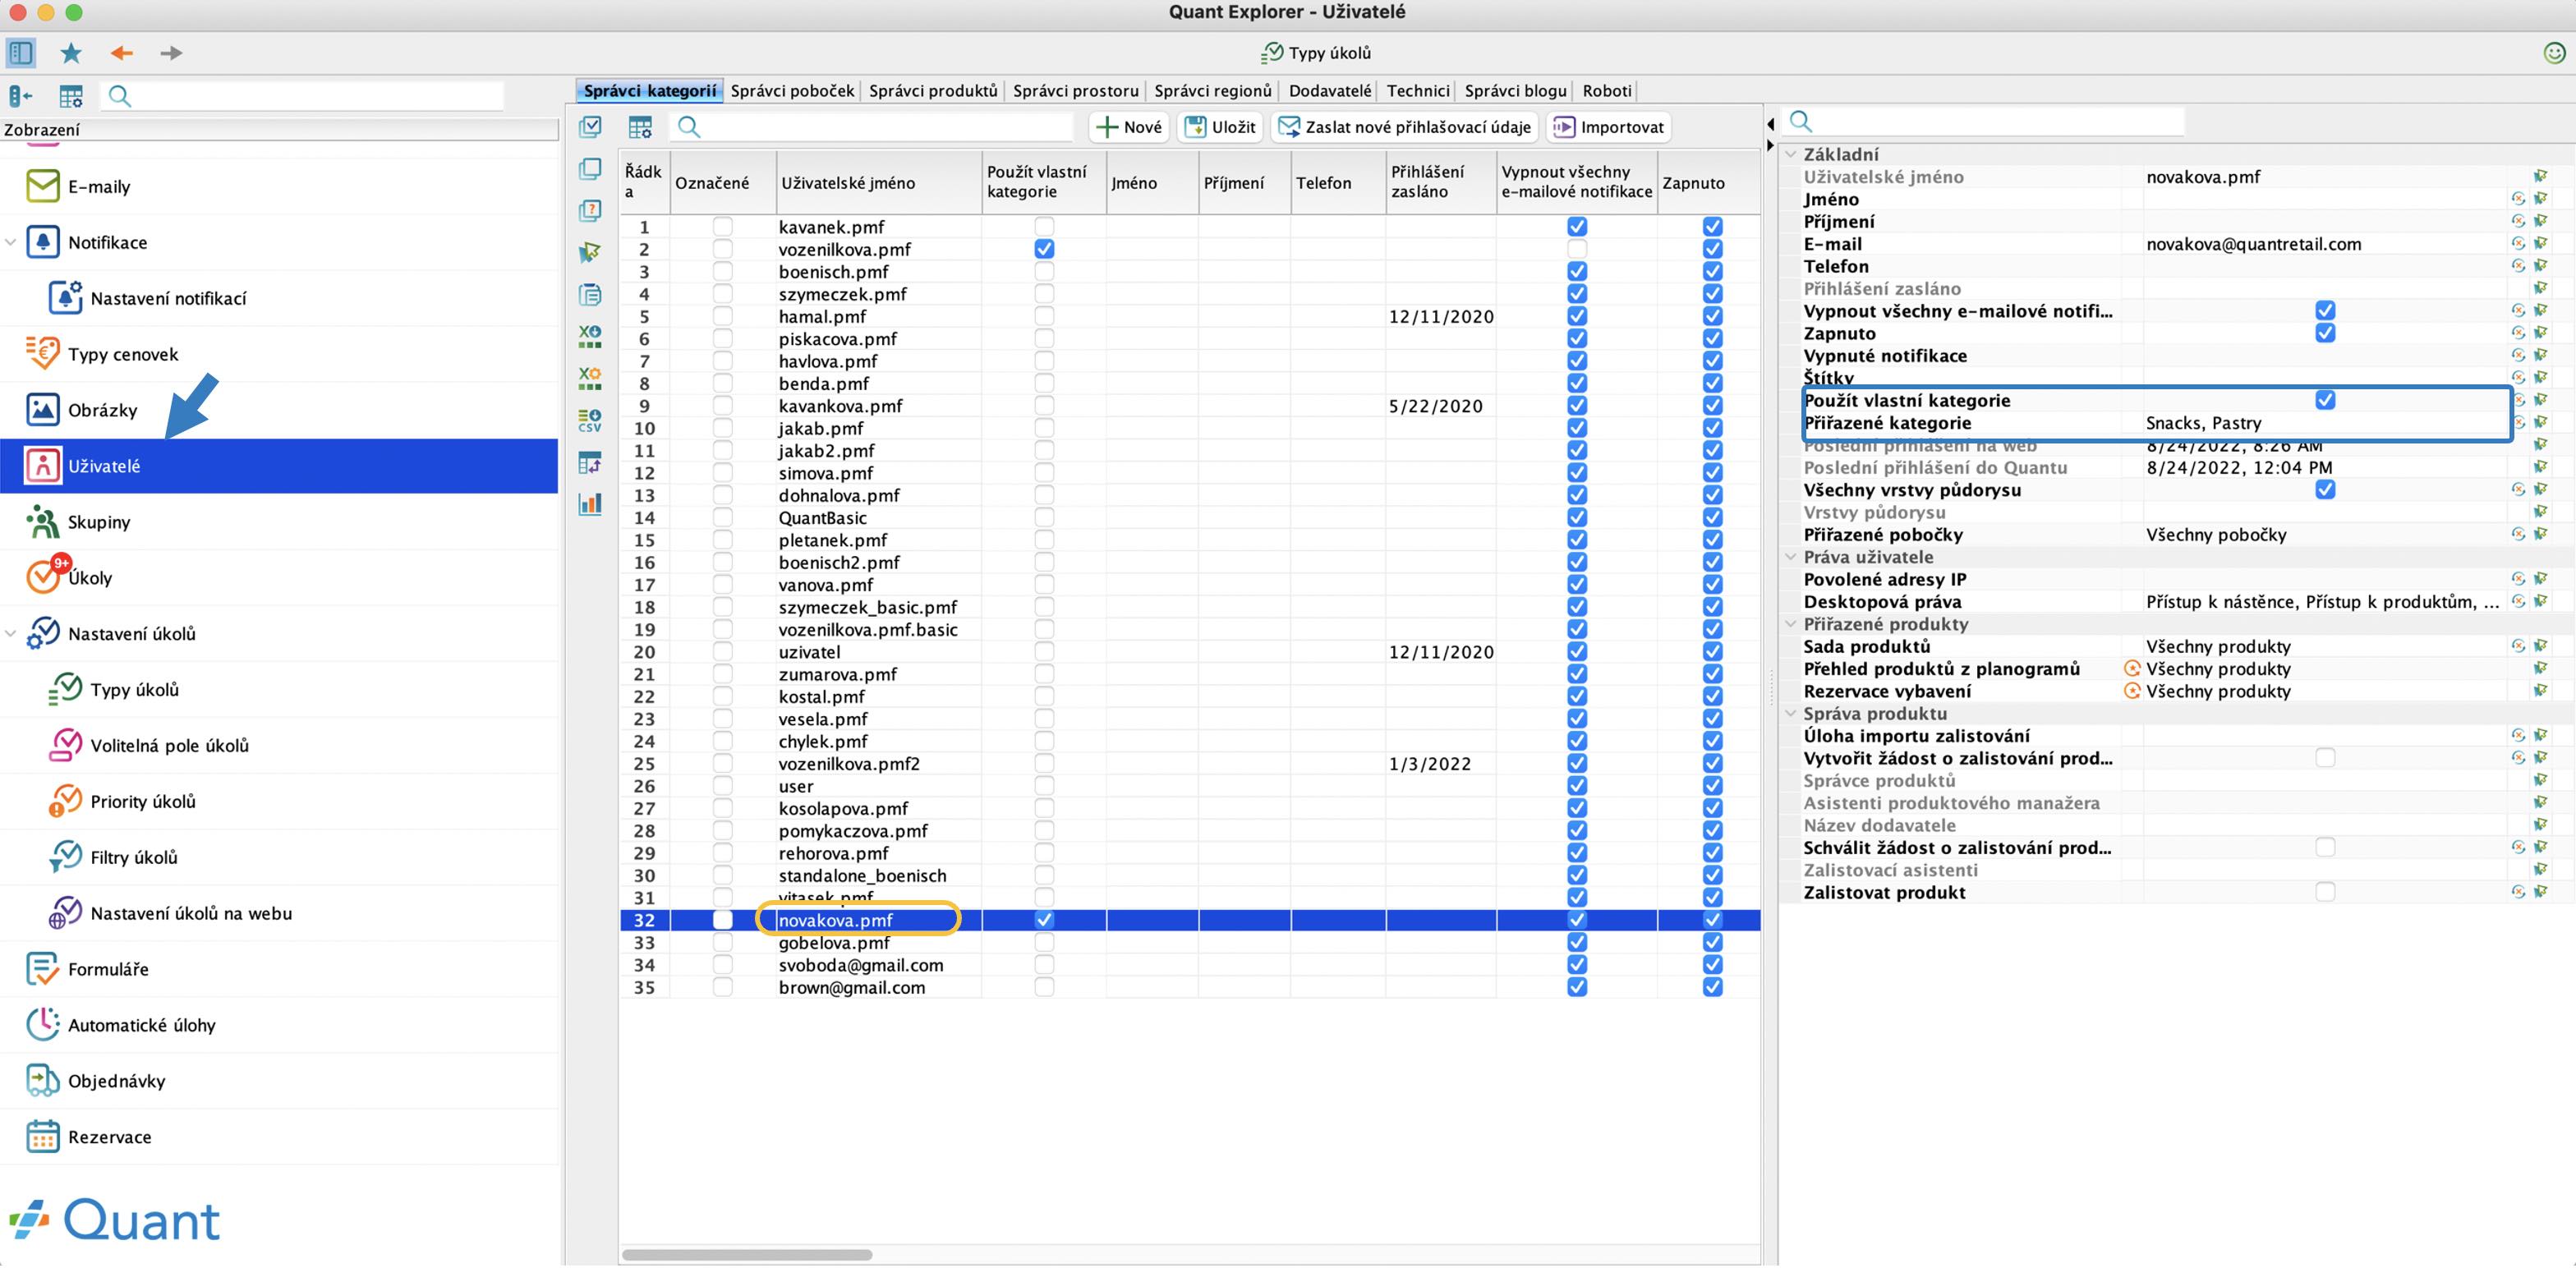
Task: Open the Roboti tab
Action: pos(1607,90)
